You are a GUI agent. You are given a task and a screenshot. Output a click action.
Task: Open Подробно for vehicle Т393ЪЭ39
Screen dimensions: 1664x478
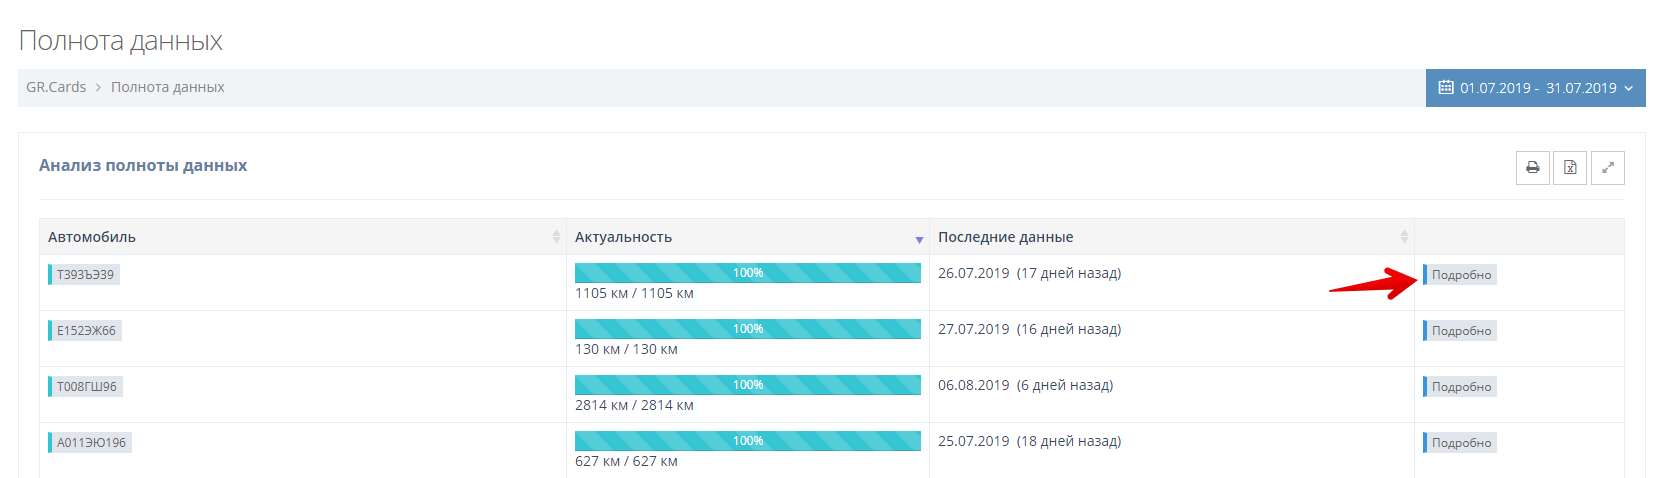pyautogui.click(x=1460, y=275)
